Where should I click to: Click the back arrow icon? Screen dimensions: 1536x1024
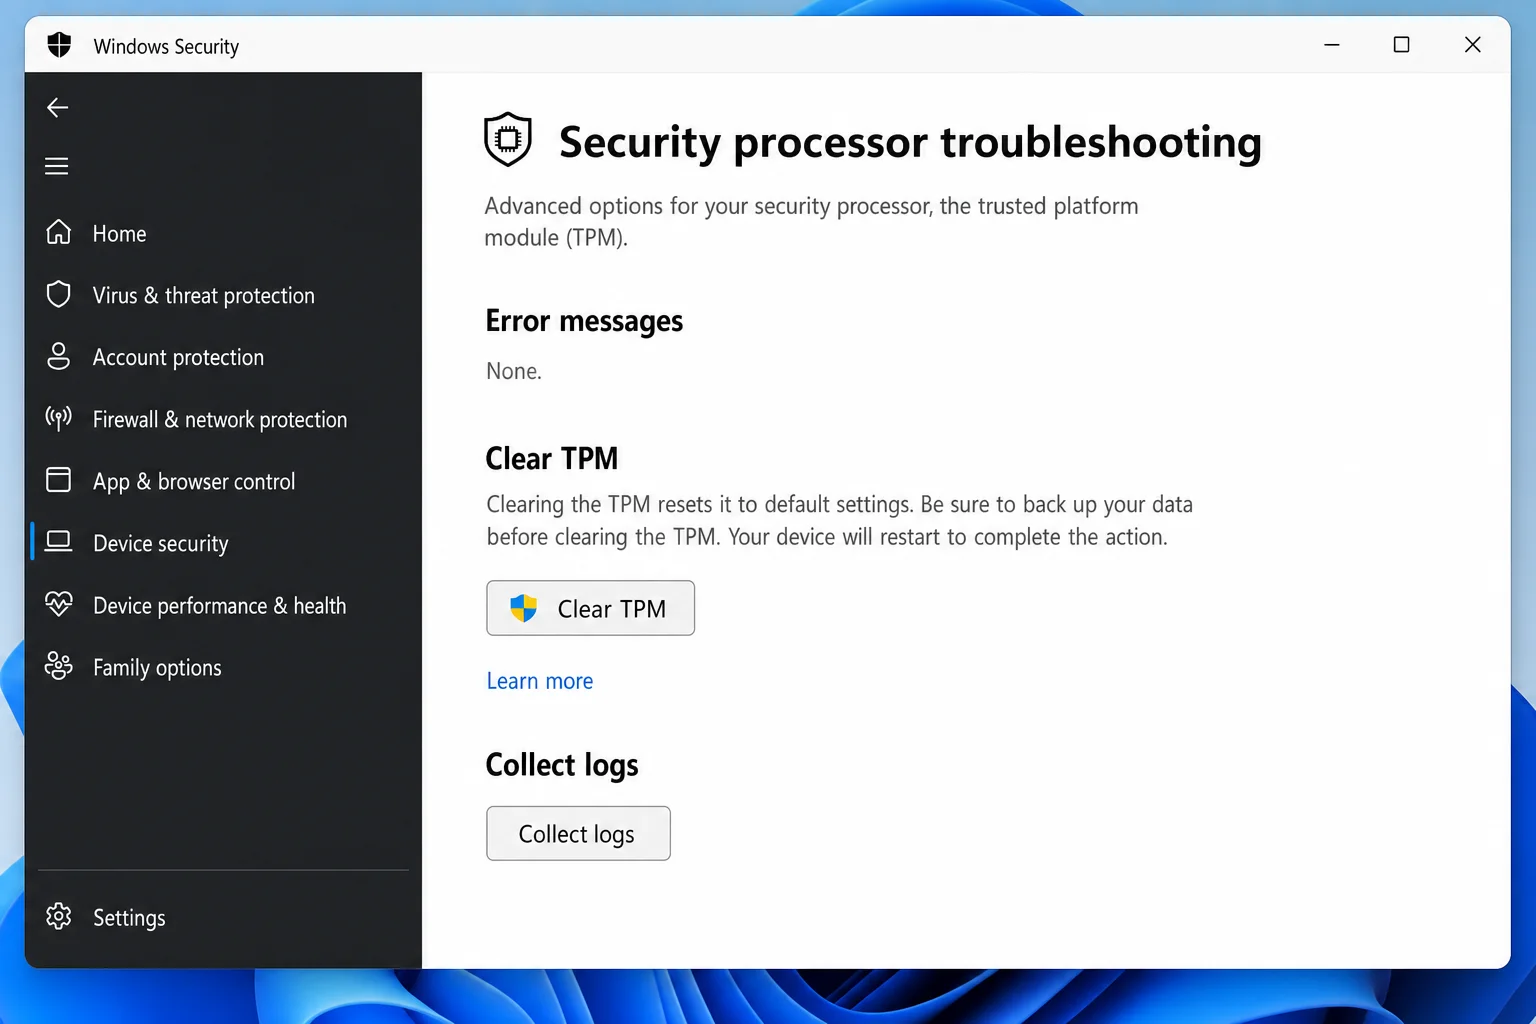(58, 107)
